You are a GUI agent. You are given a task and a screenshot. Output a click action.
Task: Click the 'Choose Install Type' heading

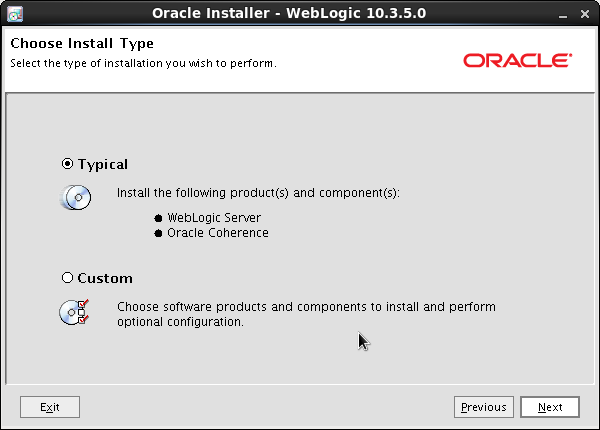(82, 44)
